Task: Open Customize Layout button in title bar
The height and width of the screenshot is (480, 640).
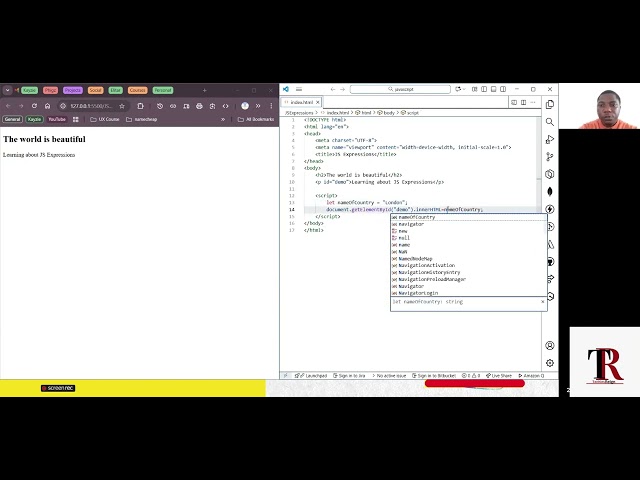Action: coord(474,89)
